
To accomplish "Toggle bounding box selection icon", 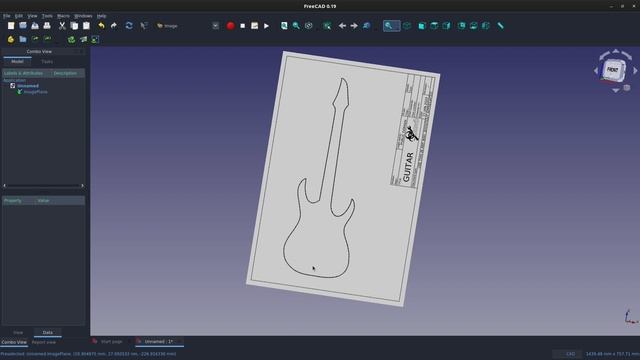I will [327, 26].
